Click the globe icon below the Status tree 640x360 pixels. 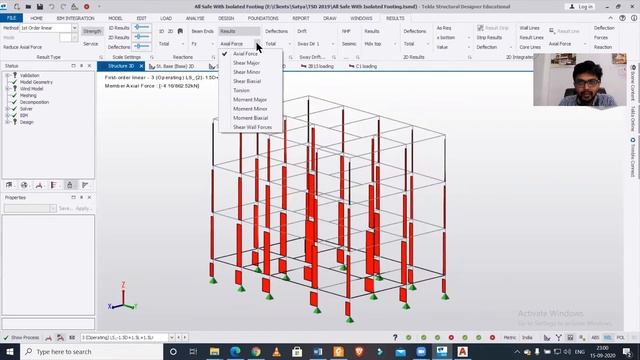coord(24,185)
